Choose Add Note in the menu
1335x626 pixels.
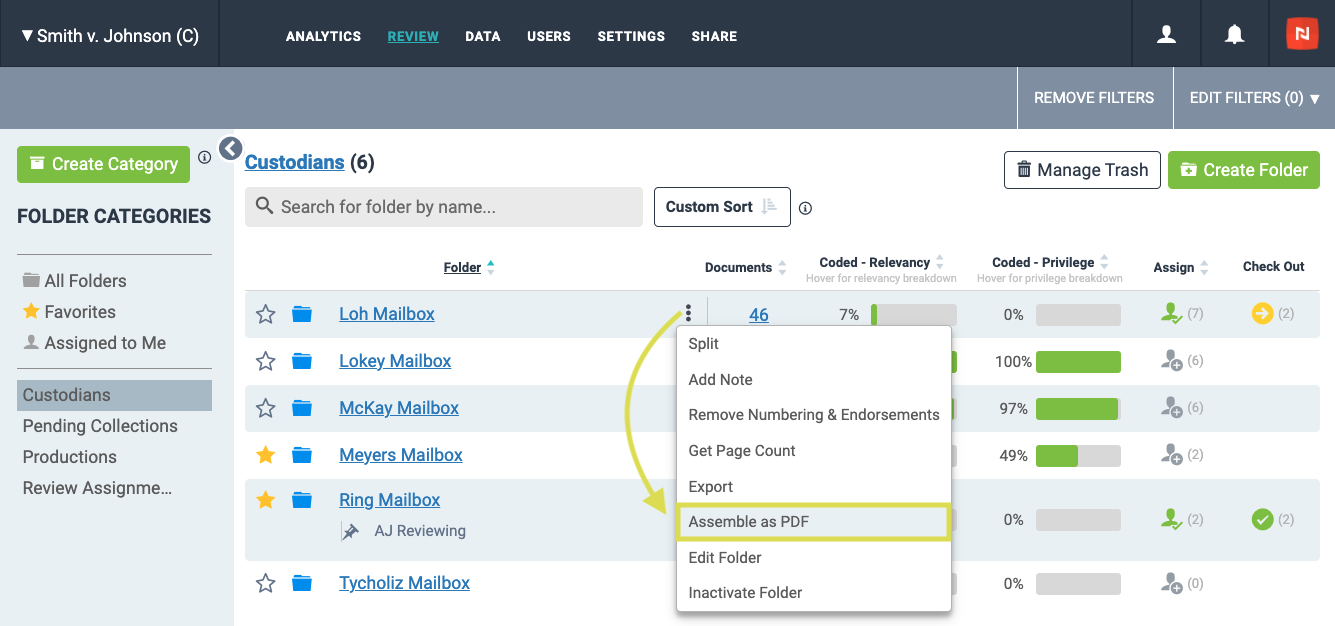click(x=813, y=380)
